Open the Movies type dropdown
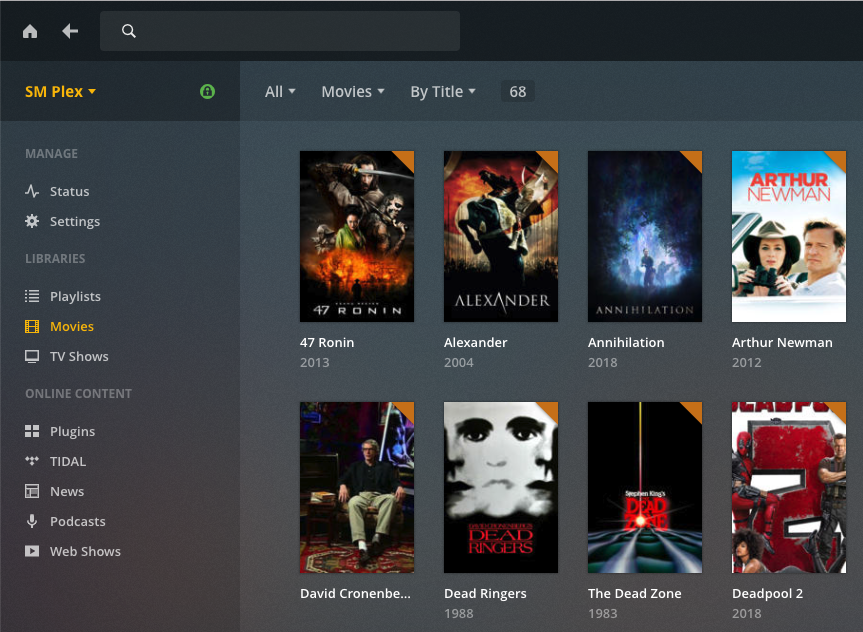The width and height of the screenshot is (863, 632). [353, 91]
